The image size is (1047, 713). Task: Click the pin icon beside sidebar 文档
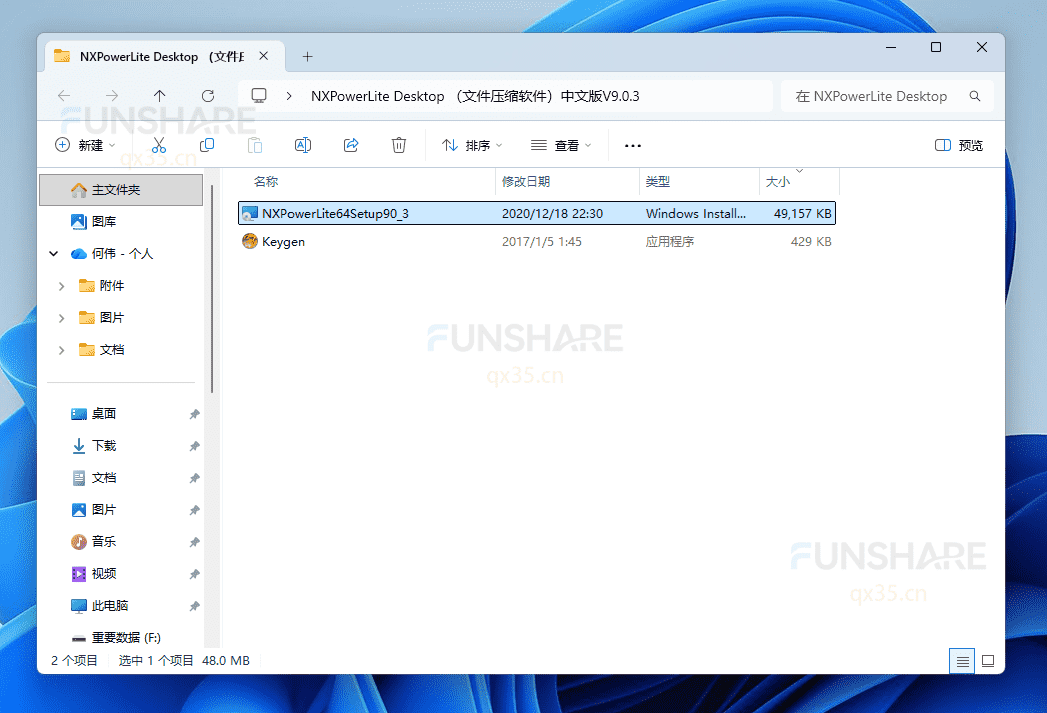(x=194, y=478)
